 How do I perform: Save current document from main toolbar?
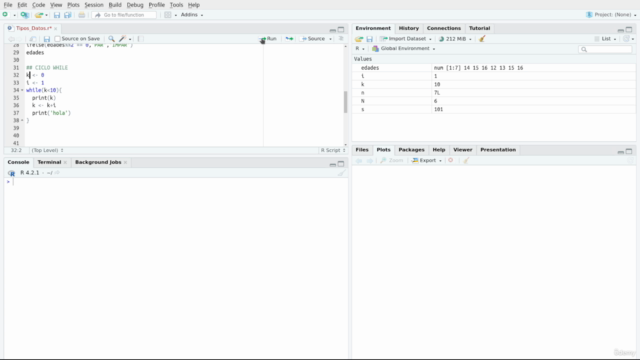click(x=57, y=15)
